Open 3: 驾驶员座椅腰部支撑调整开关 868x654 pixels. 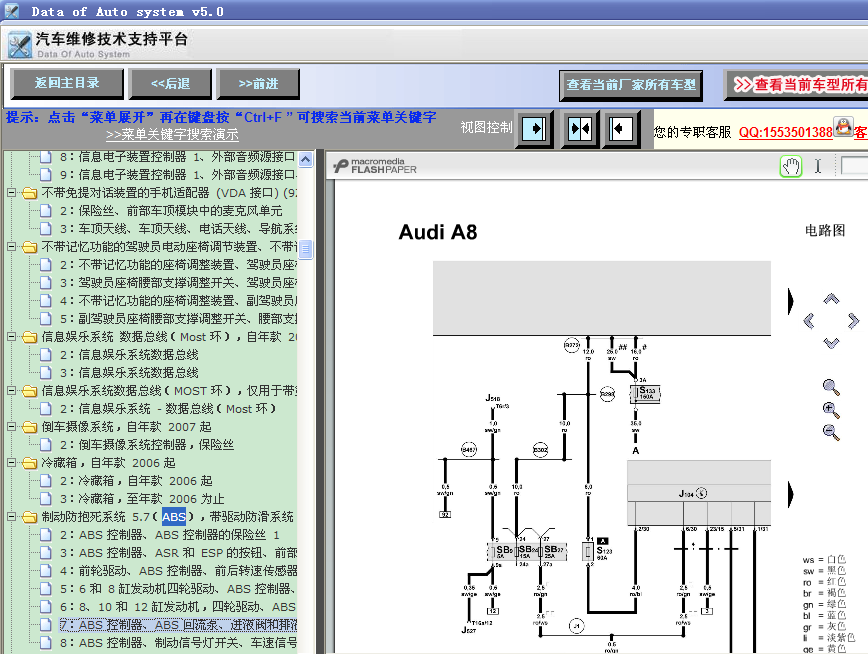178,282
